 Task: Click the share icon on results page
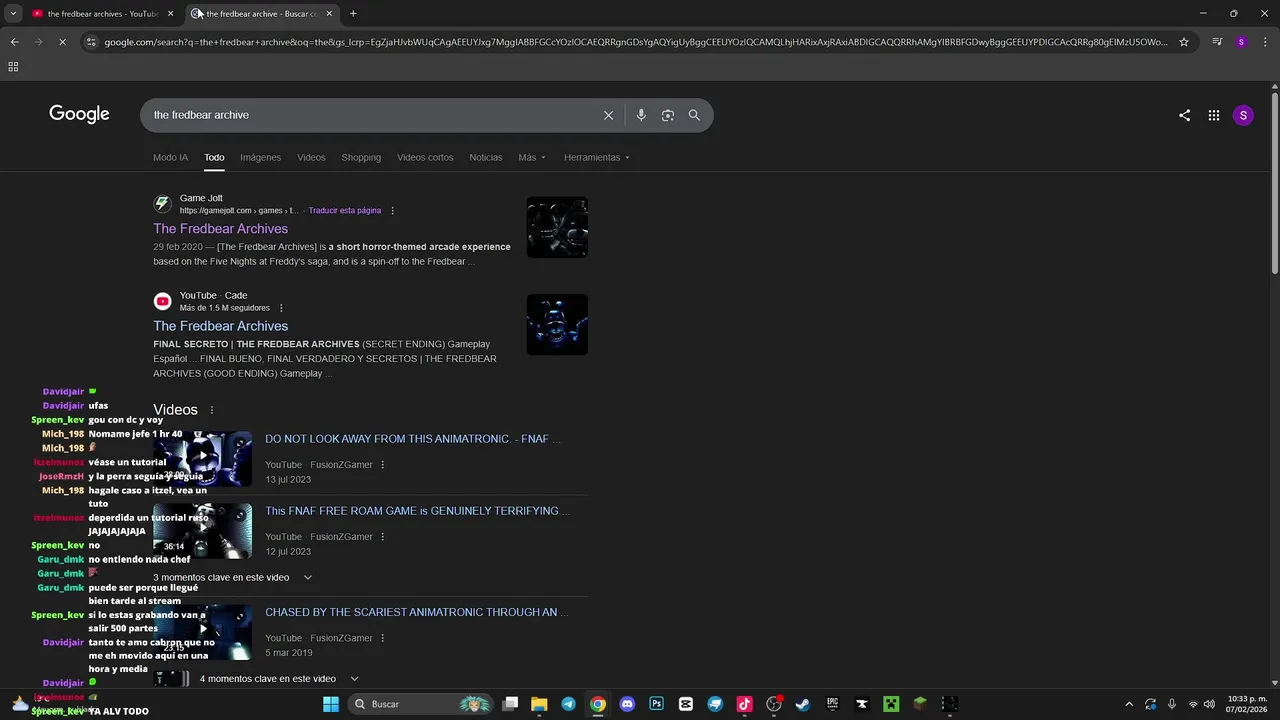(1184, 115)
